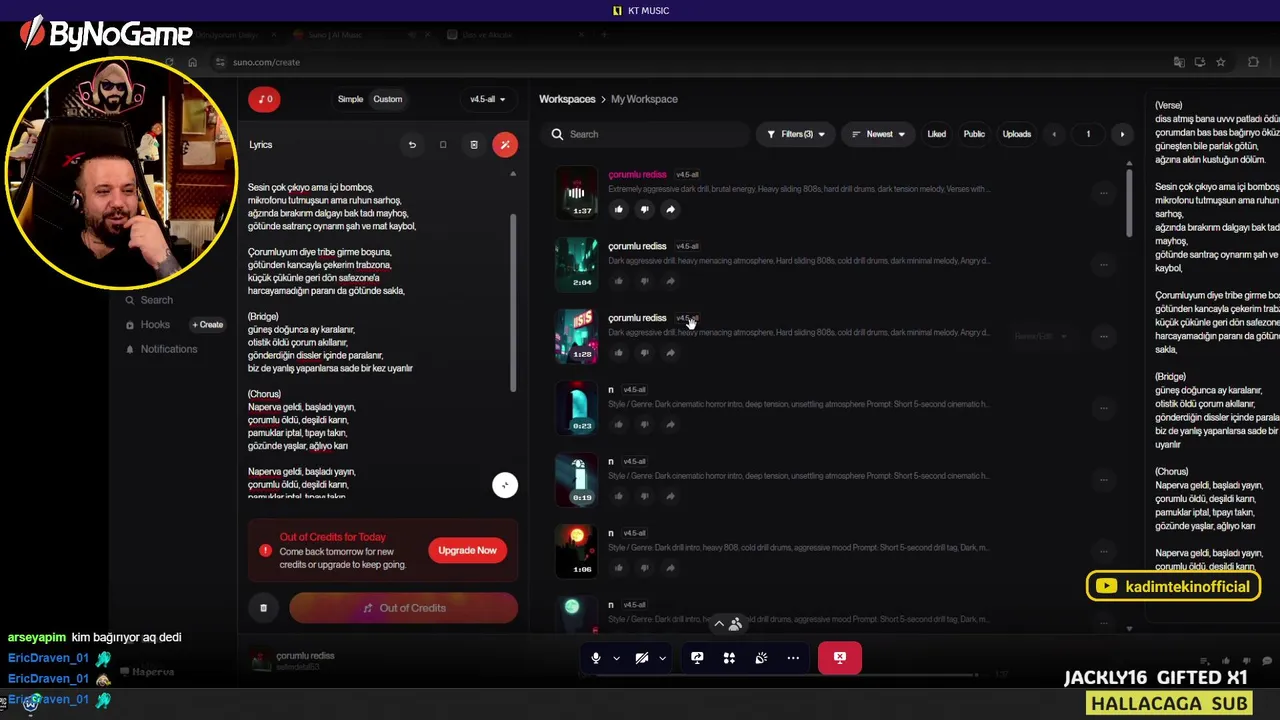
Task: Toggle the camera in call toolbar
Action: (642, 658)
